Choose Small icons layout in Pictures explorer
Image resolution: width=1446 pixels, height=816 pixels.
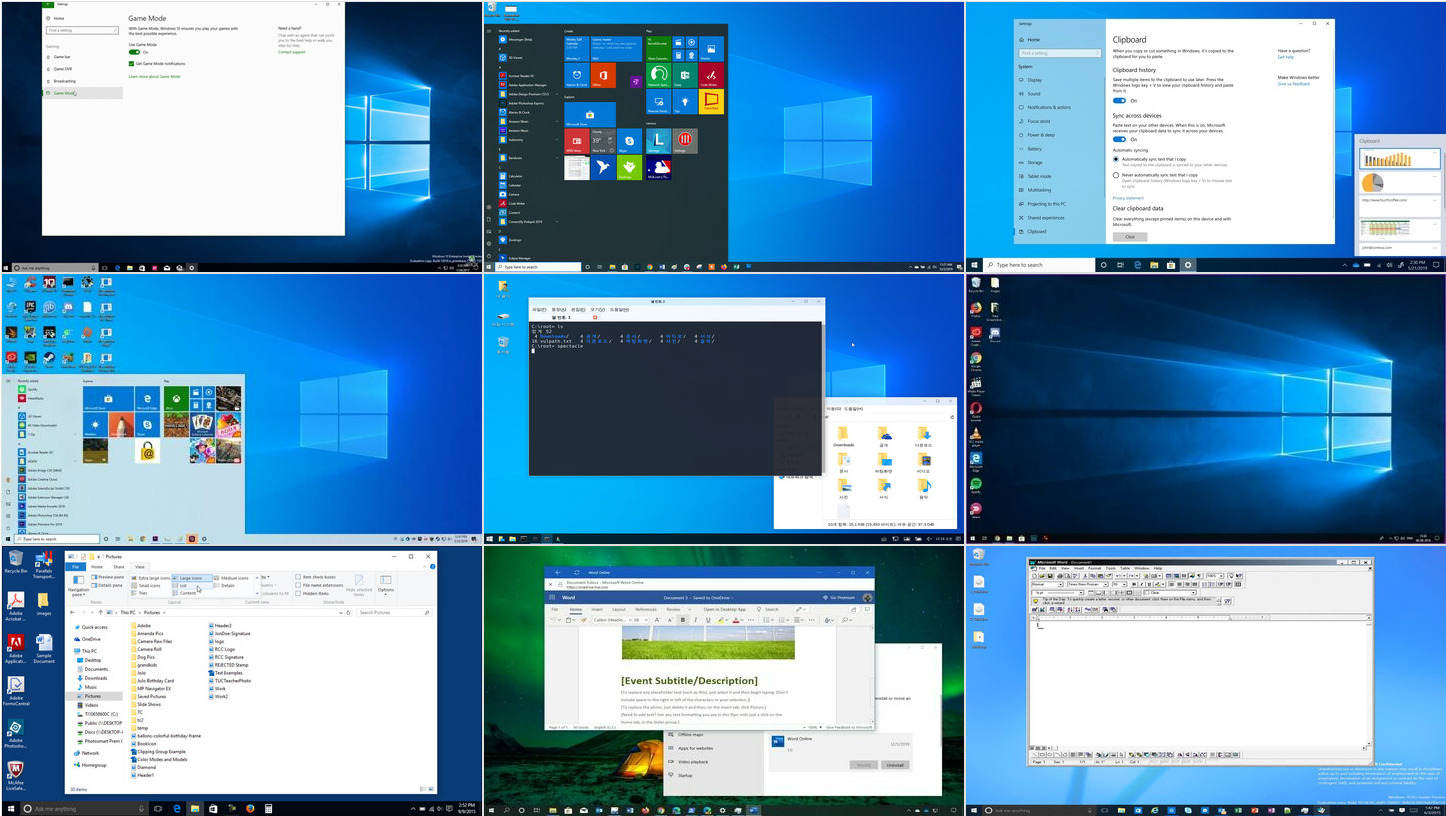[147, 586]
